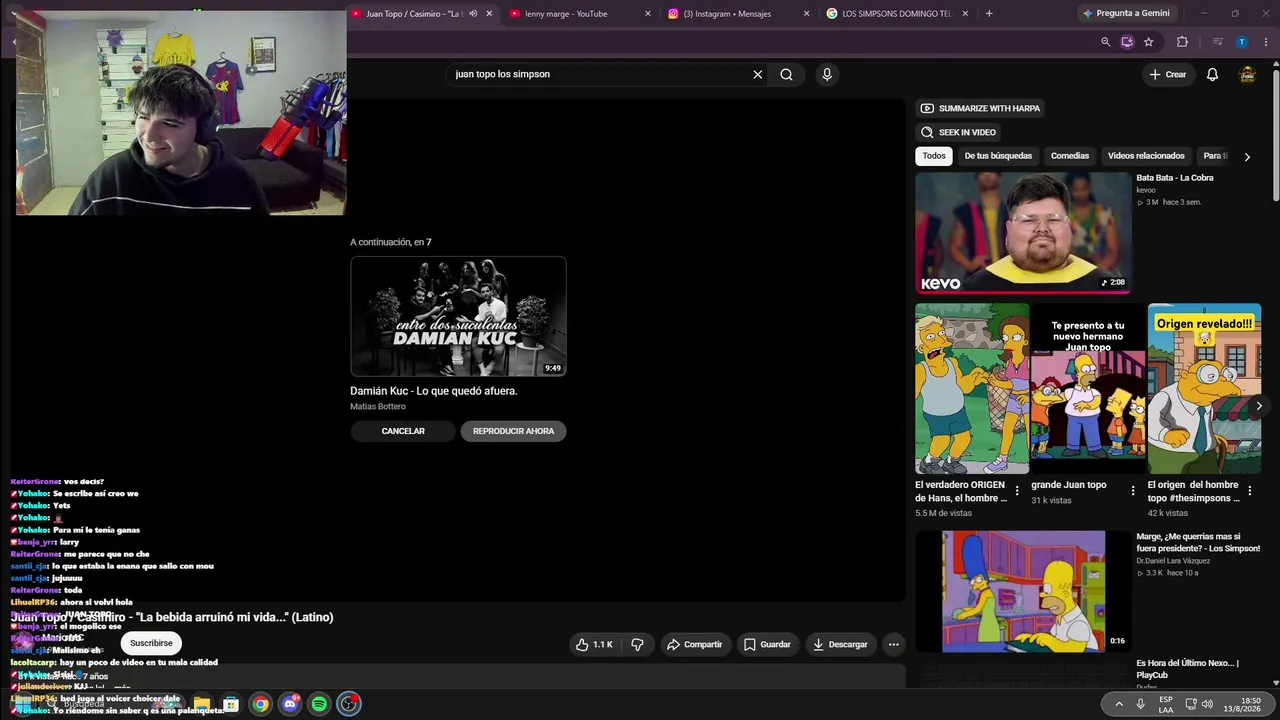
Task: Open the Chrome three-dot menu
Action: tap(1266, 42)
